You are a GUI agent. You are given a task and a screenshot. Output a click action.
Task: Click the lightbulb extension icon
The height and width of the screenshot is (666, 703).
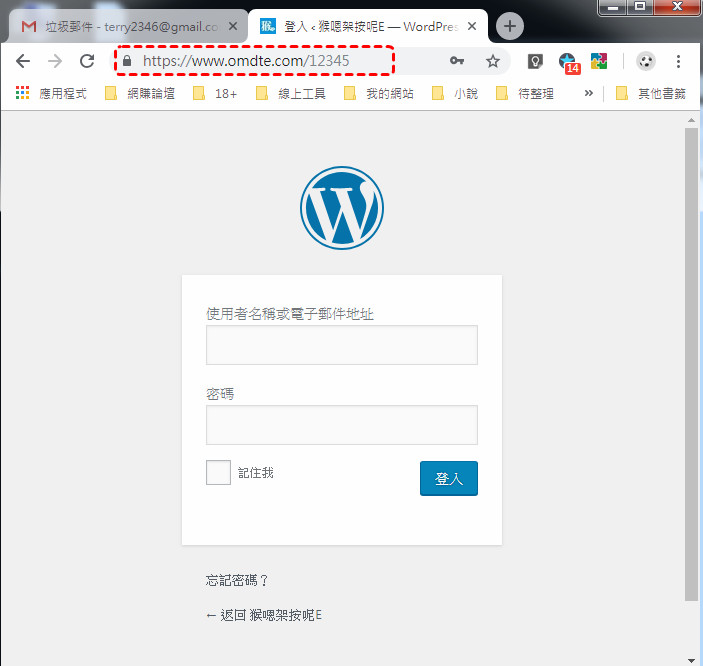click(535, 61)
